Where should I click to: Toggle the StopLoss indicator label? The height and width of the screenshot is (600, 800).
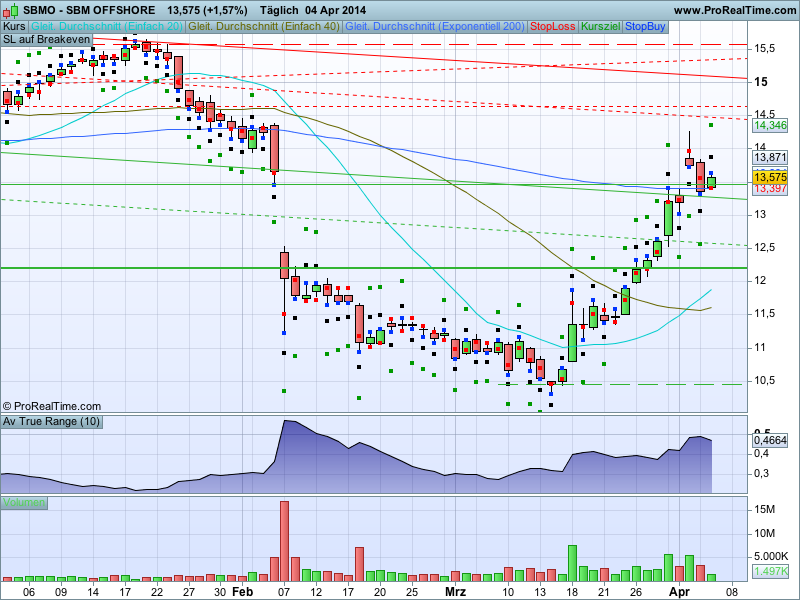click(553, 26)
